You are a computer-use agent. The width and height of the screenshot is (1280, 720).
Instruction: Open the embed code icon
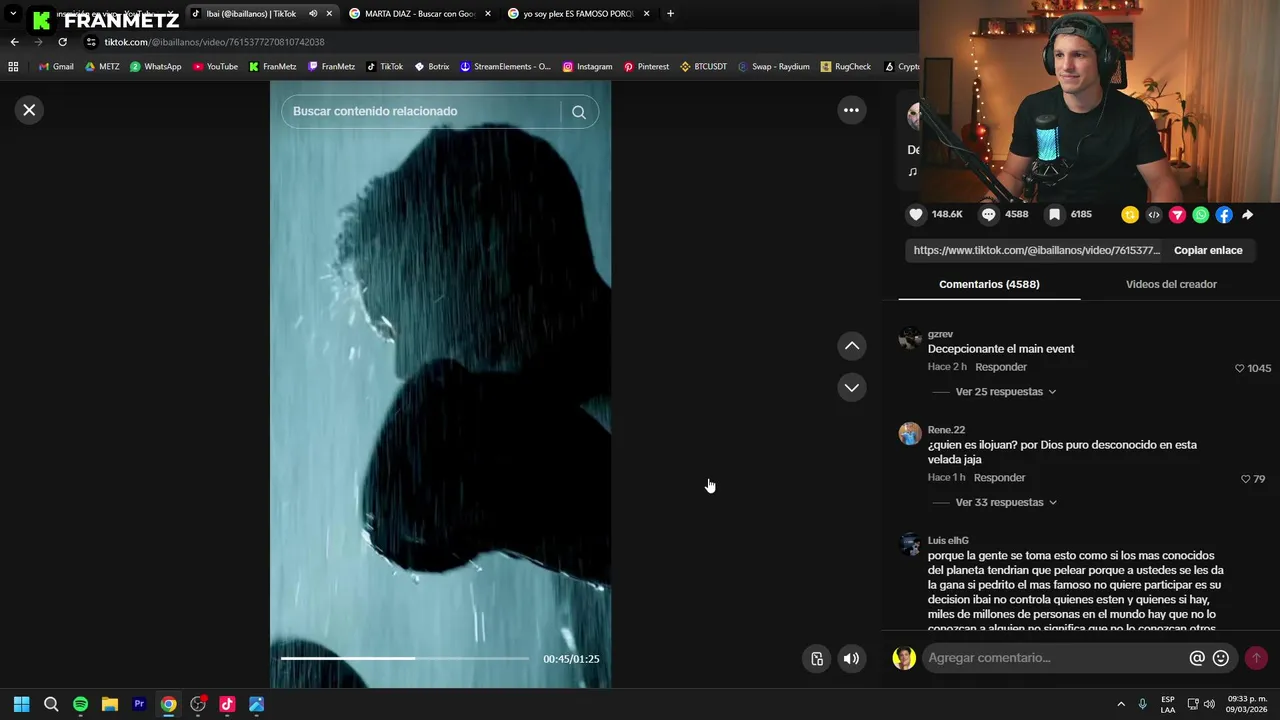coord(1154,215)
